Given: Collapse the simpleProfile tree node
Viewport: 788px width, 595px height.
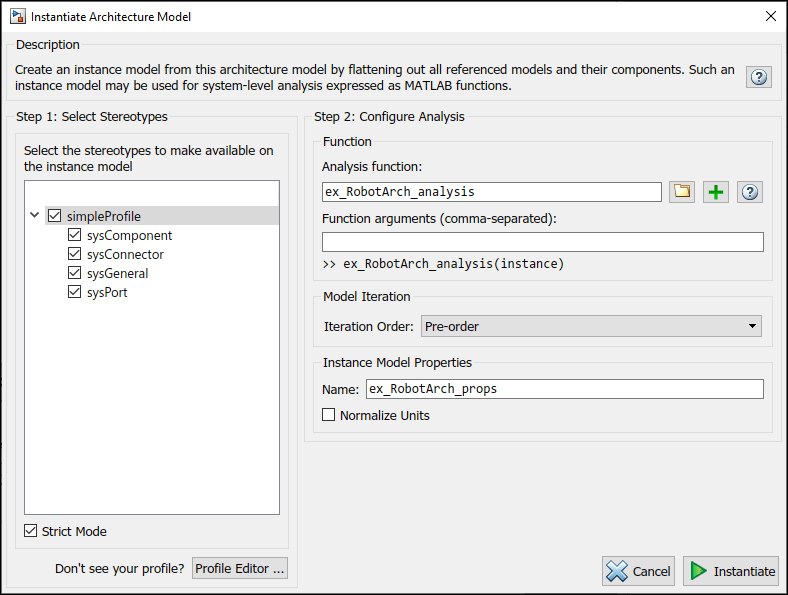Looking at the screenshot, I should 35,216.
